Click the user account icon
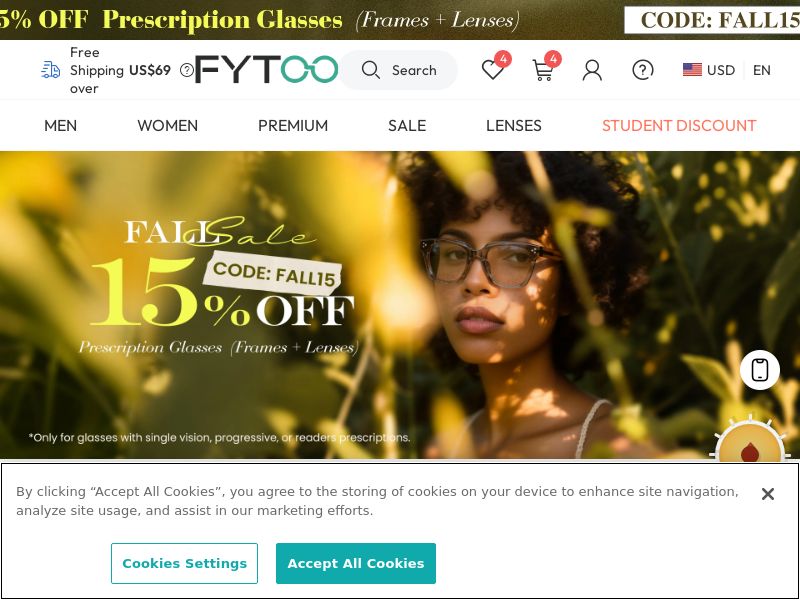The width and height of the screenshot is (800, 600). [592, 70]
